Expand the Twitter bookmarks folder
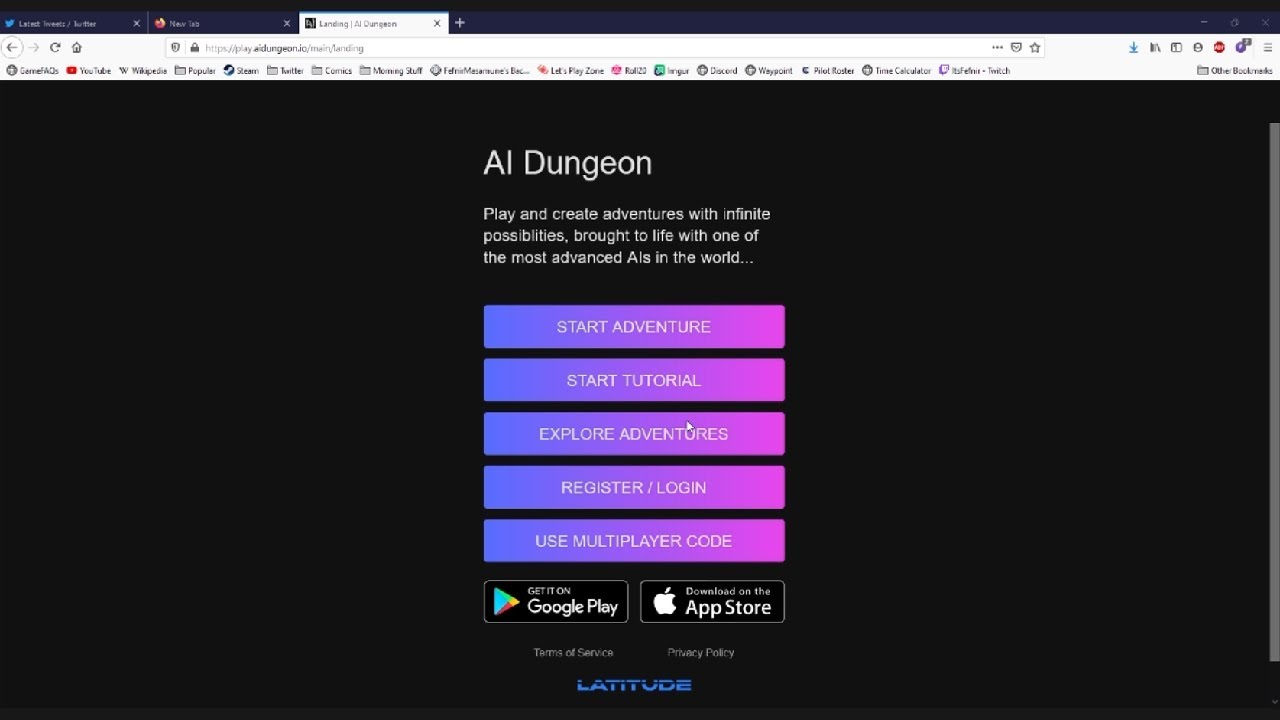Viewport: 1280px width, 720px height. coord(285,71)
